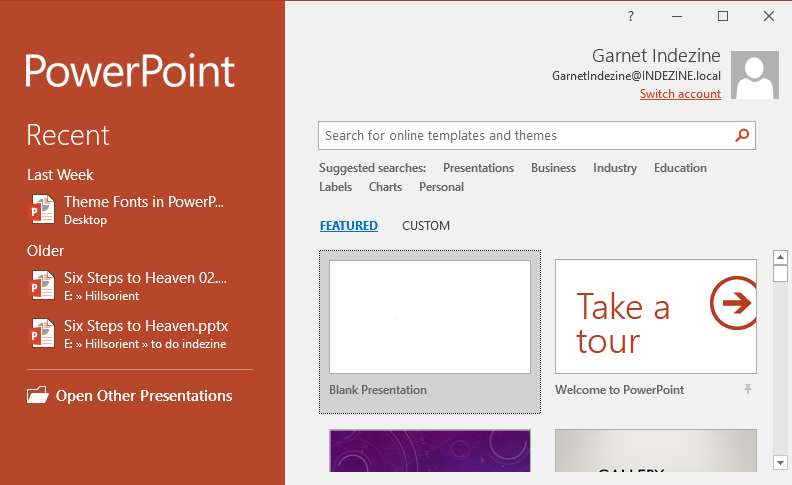Close the PowerPoint window
This screenshot has height=485, width=792.
click(x=769, y=16)
